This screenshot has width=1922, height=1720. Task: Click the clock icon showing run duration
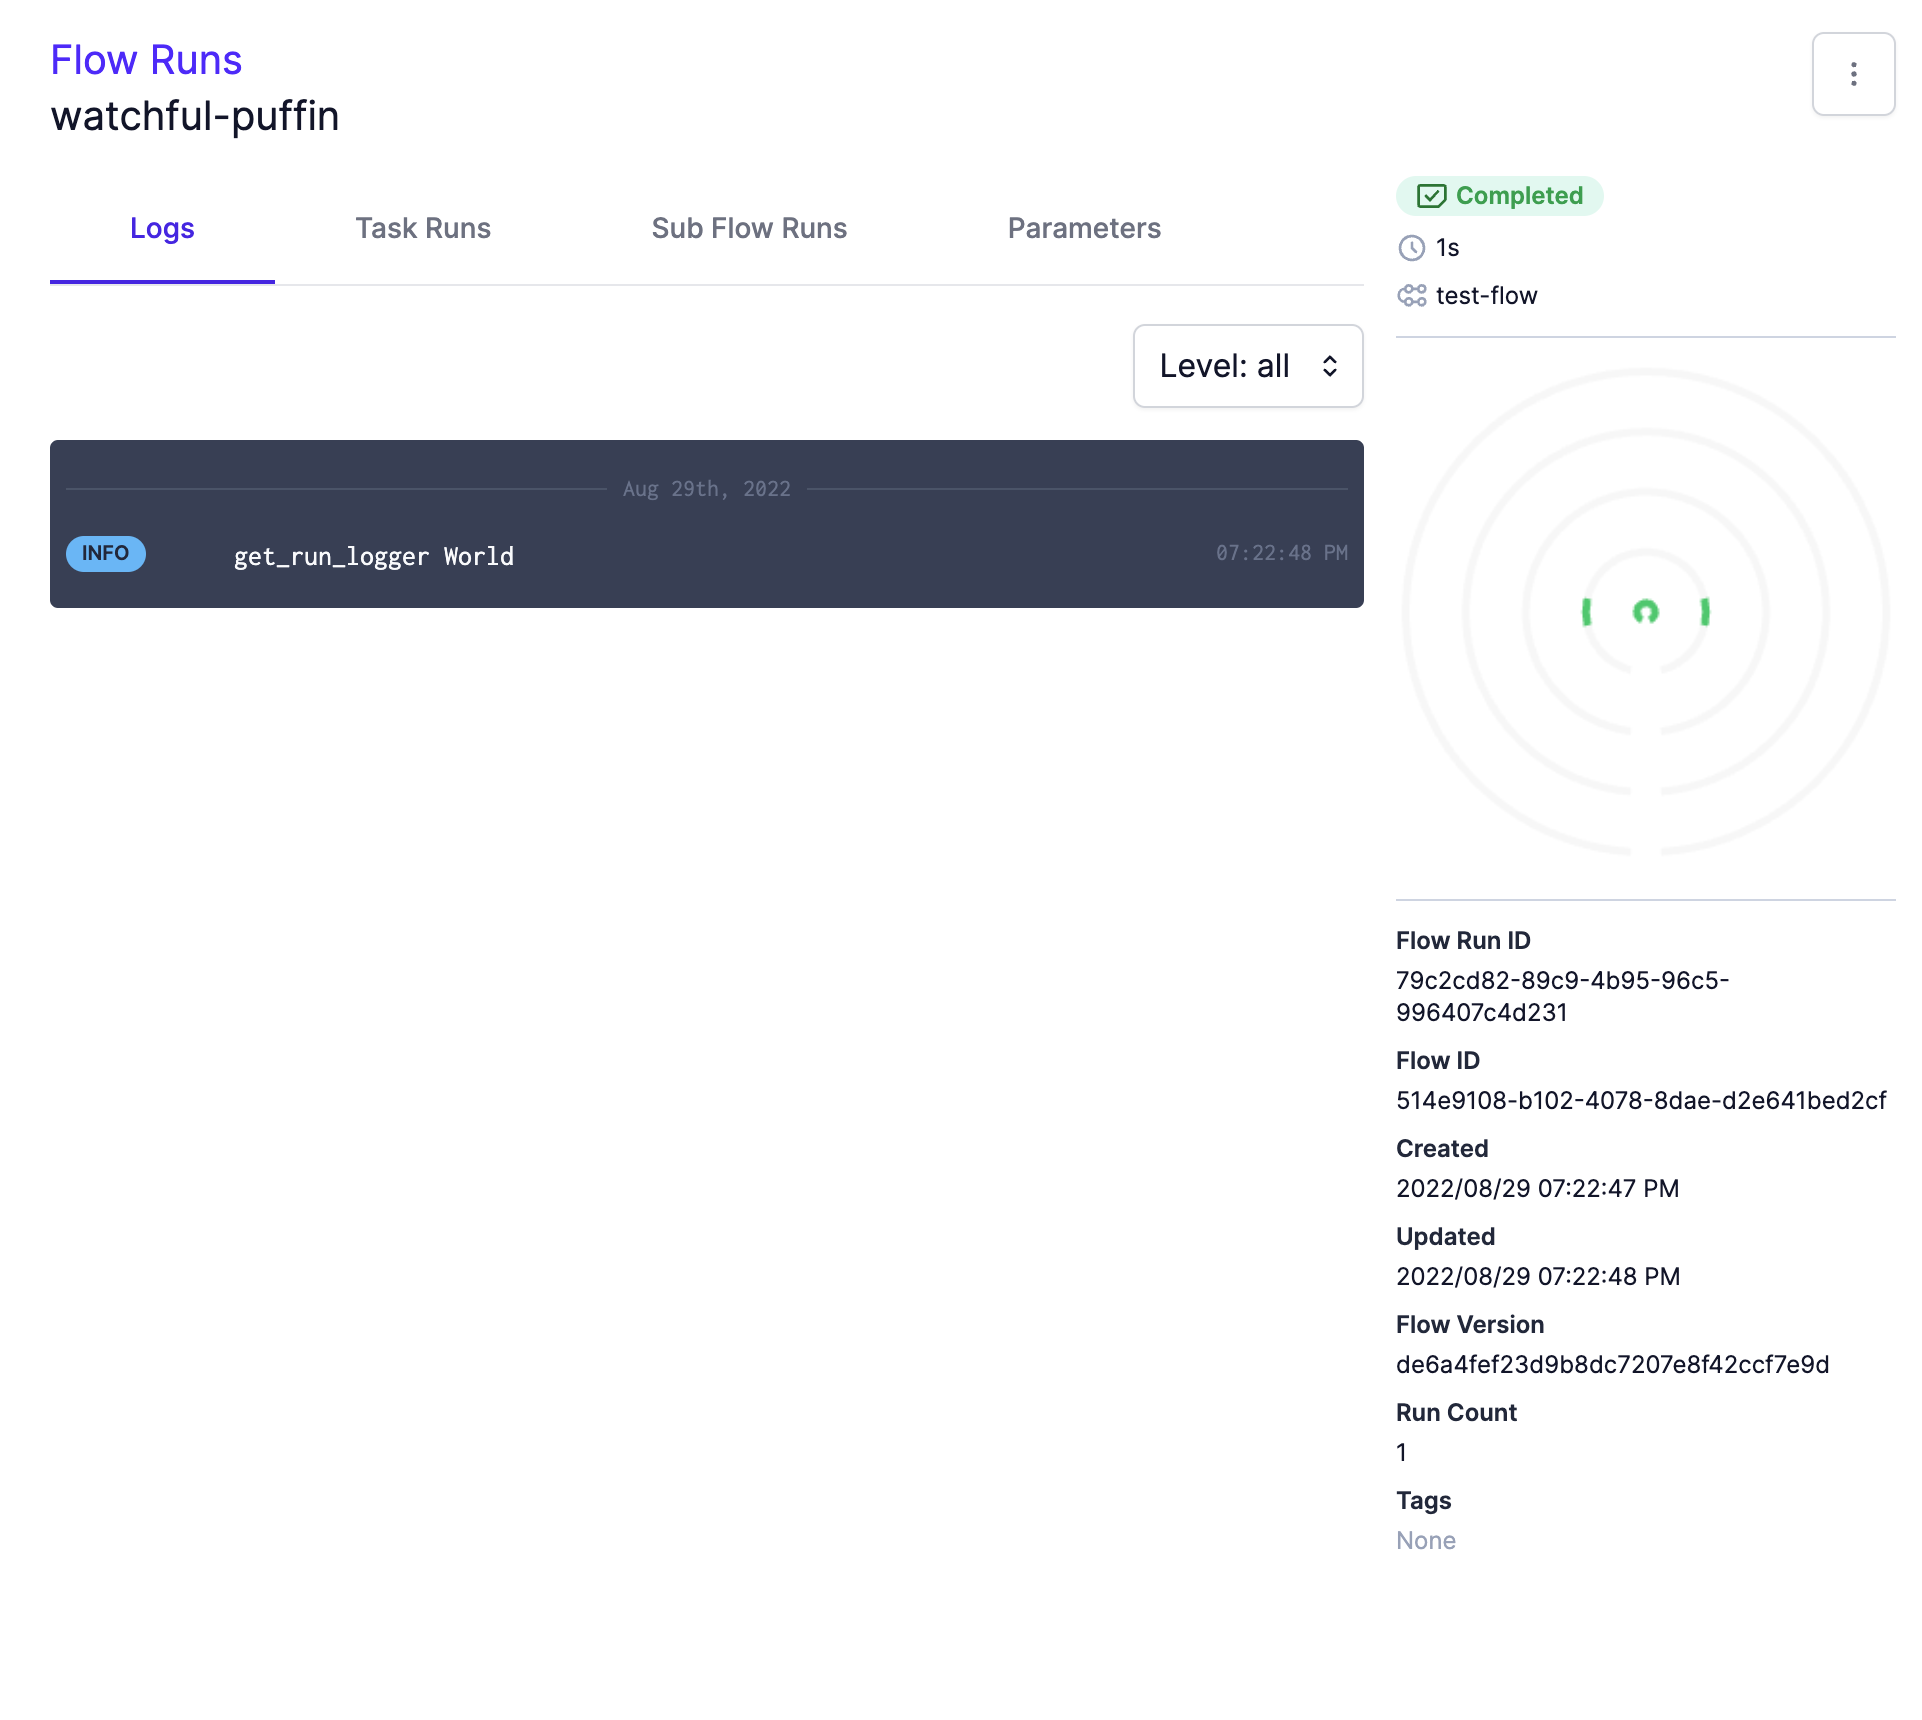point(1412,248)
